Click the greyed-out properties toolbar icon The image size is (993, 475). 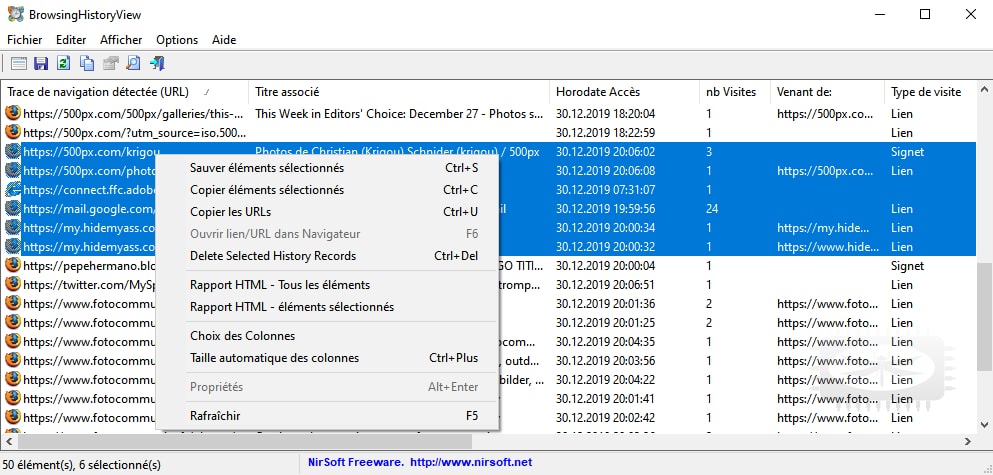point(110,63)
